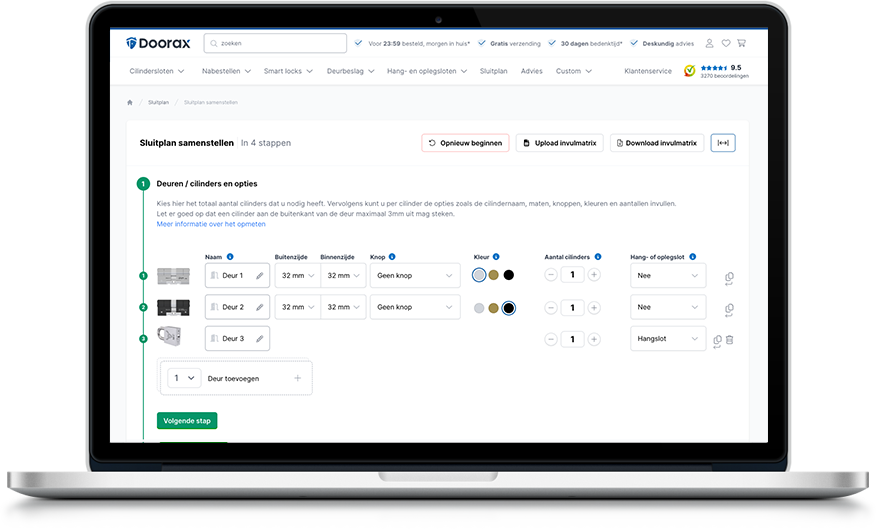This screenshot has width=876, height=529.
Task: Delete the Deur 3 row with trash icon
Action: coord(730,339)
